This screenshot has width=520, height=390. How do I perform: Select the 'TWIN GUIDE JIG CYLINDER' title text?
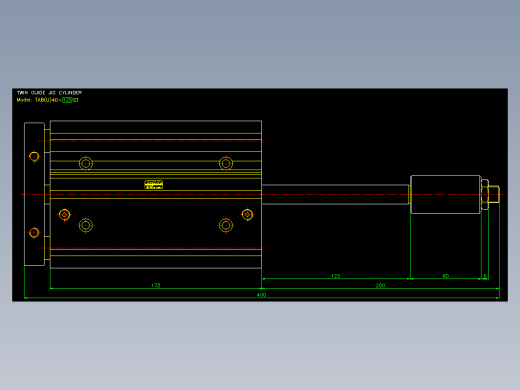pyautogui.click(x=49, y=93)
